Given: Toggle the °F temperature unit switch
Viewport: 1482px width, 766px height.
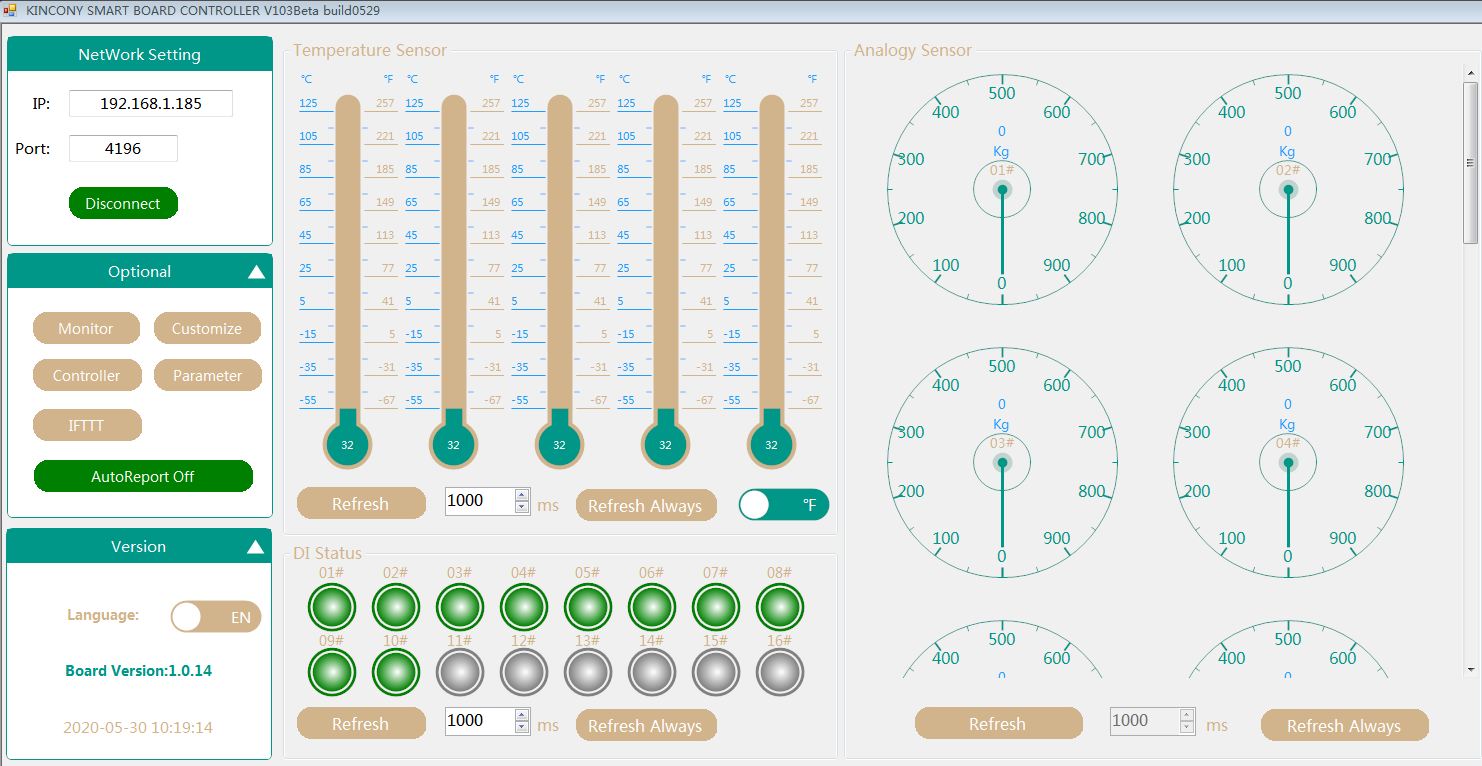Looking at the screenshot, I should point(784,505).
